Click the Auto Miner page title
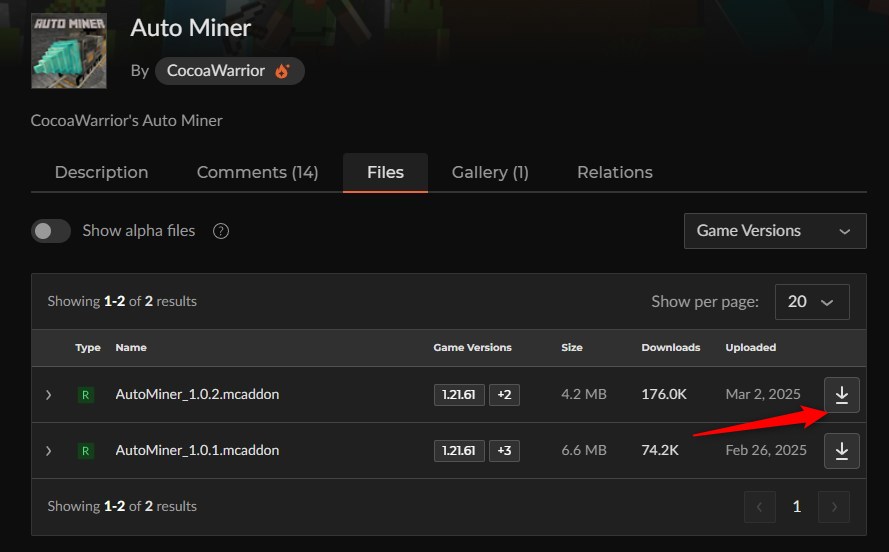Screen dimensions: 889x552 tap(190, 28)
